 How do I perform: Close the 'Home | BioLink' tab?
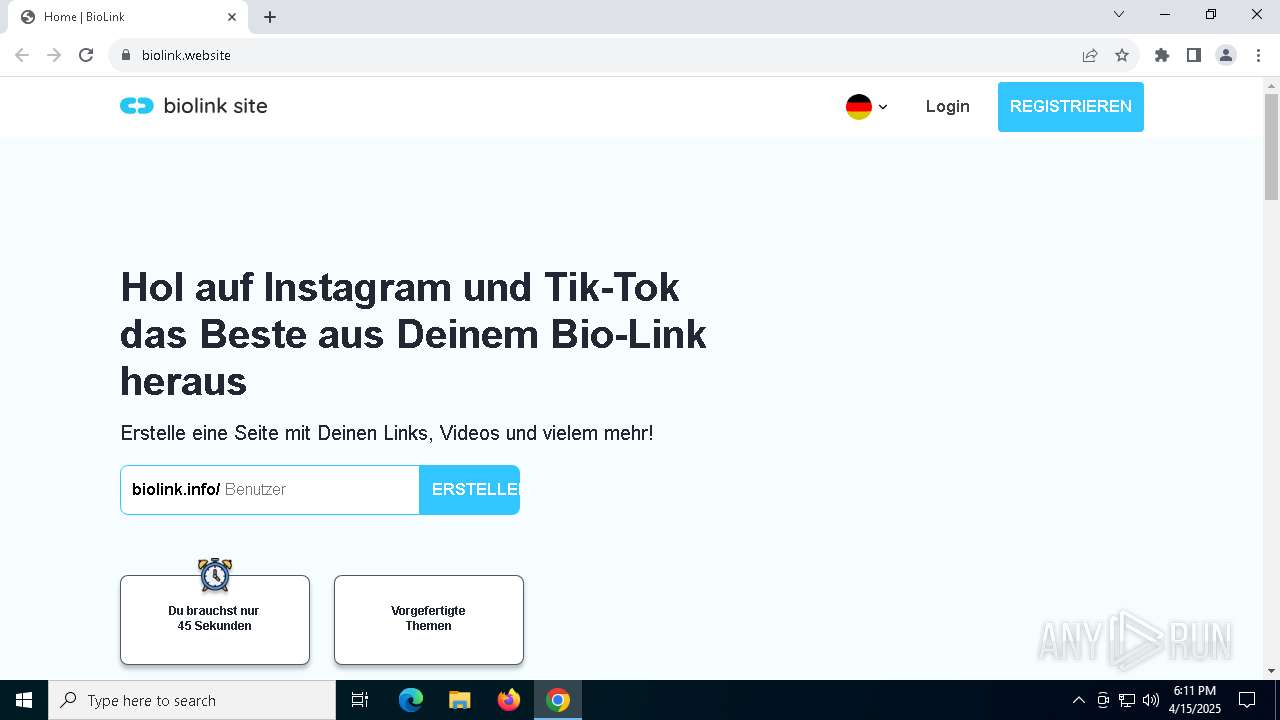click(232, 17)
